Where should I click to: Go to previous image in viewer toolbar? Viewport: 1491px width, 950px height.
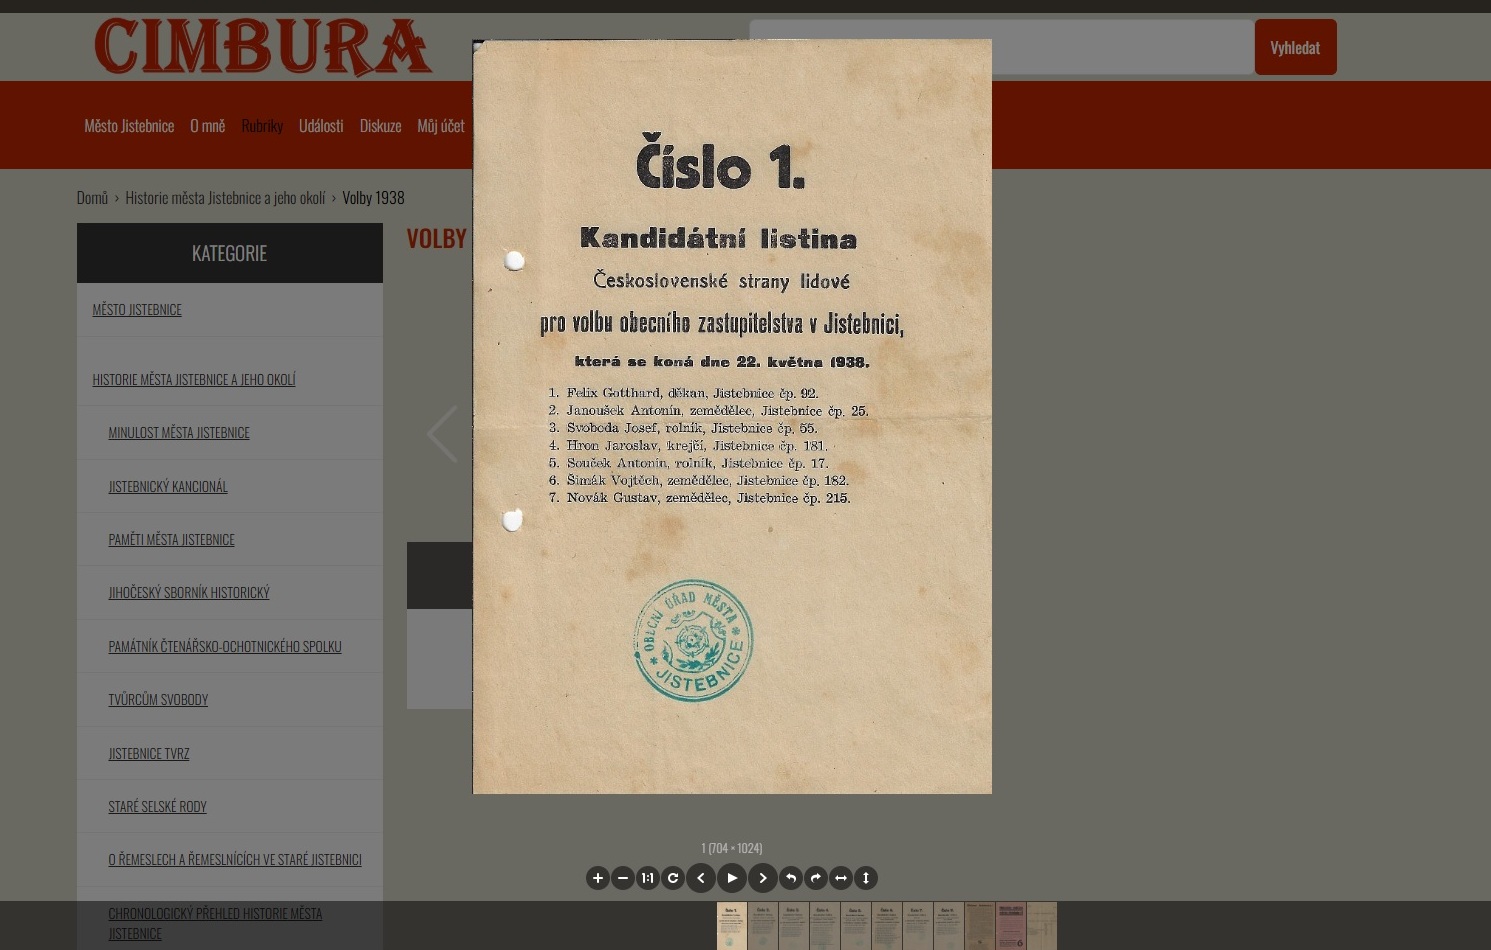(701, 878)
